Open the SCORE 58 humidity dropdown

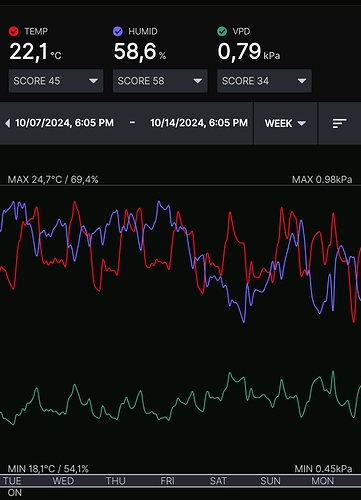pyautogui.click(x=160, y=81)
